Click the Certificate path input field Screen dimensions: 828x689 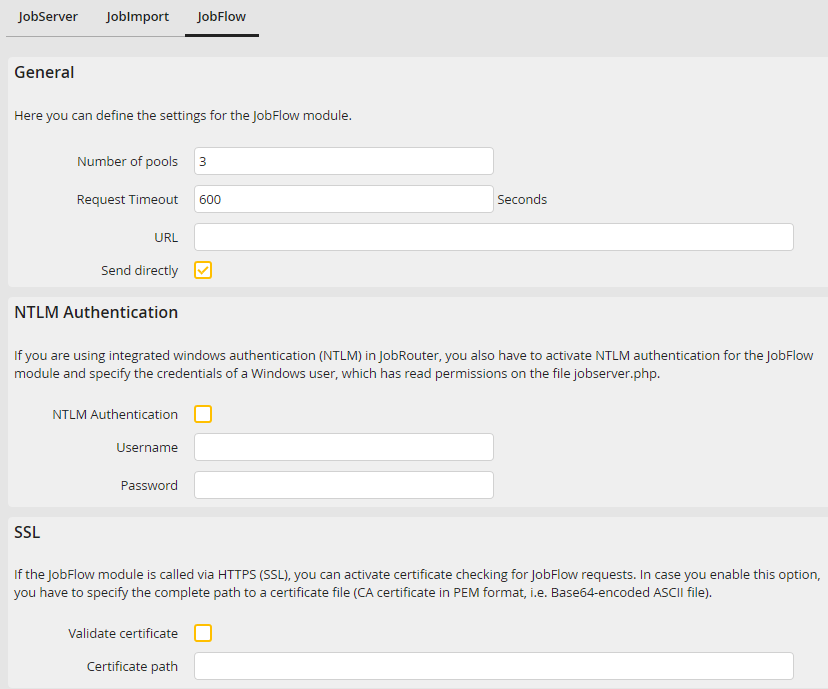coord(494,666)
